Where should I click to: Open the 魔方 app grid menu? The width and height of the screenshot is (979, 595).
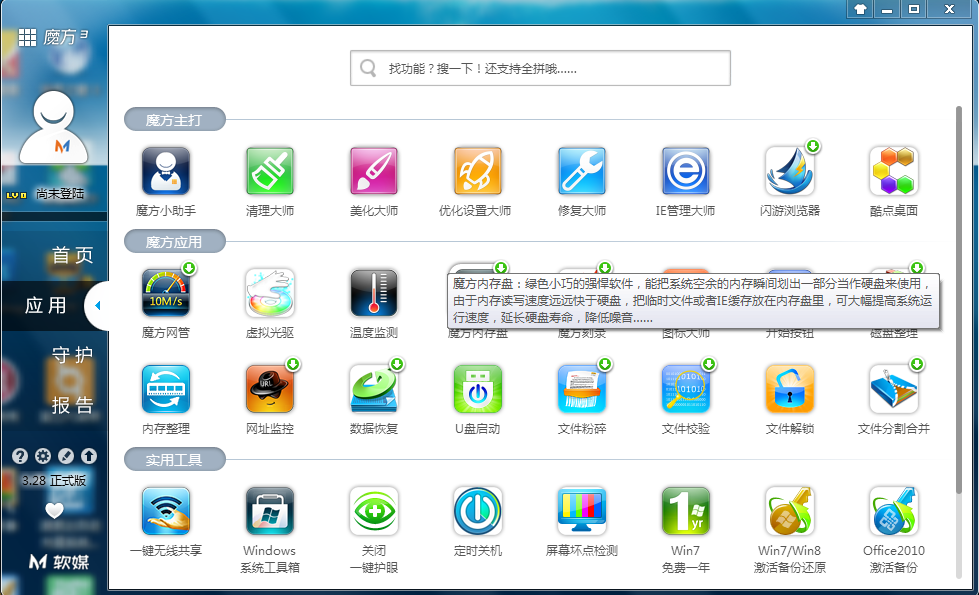(27, 37)
